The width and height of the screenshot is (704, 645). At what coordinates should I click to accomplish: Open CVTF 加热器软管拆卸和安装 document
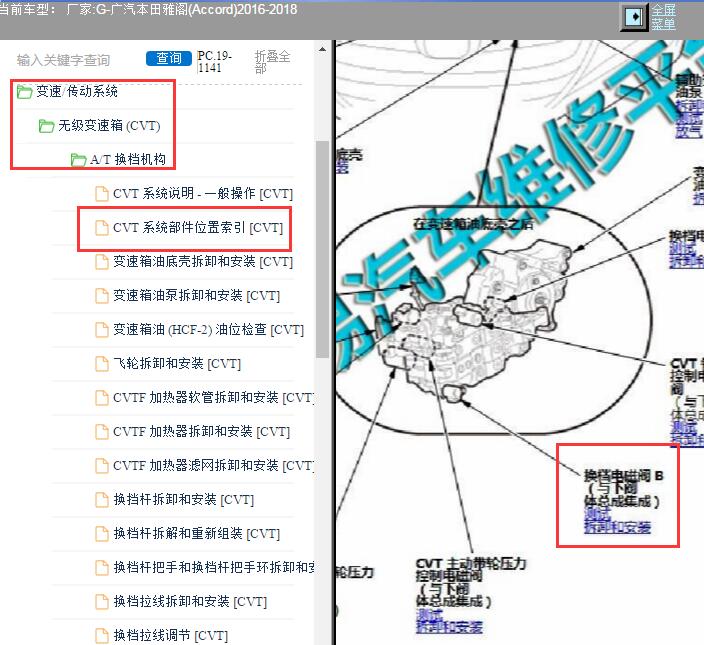(213, 398)
